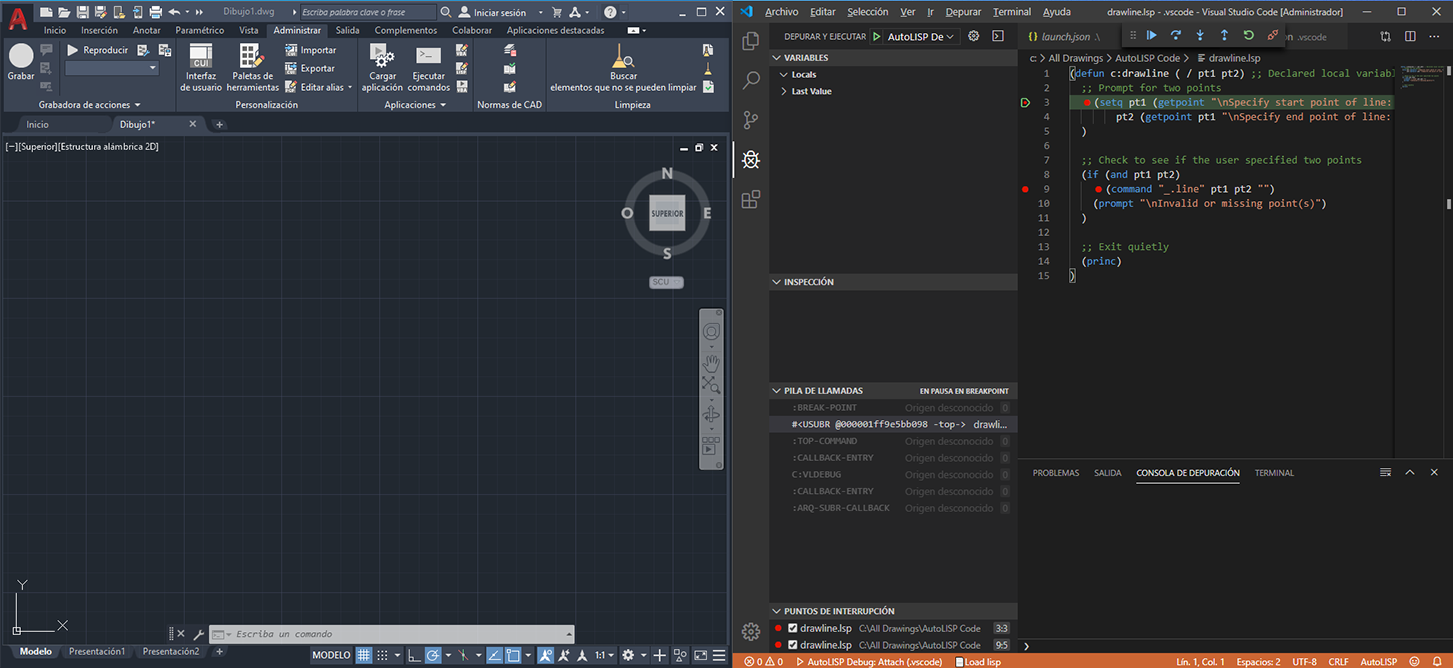Switch to Presentación1 layout tab
1453x668 pixels.
point(97,652)
